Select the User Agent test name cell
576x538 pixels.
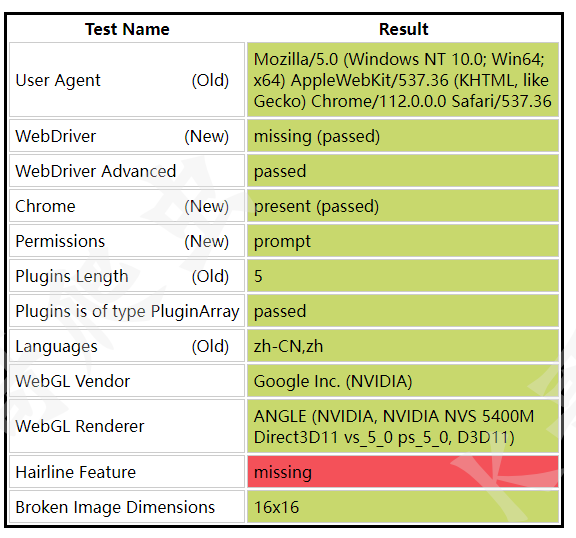click(127, 80)
